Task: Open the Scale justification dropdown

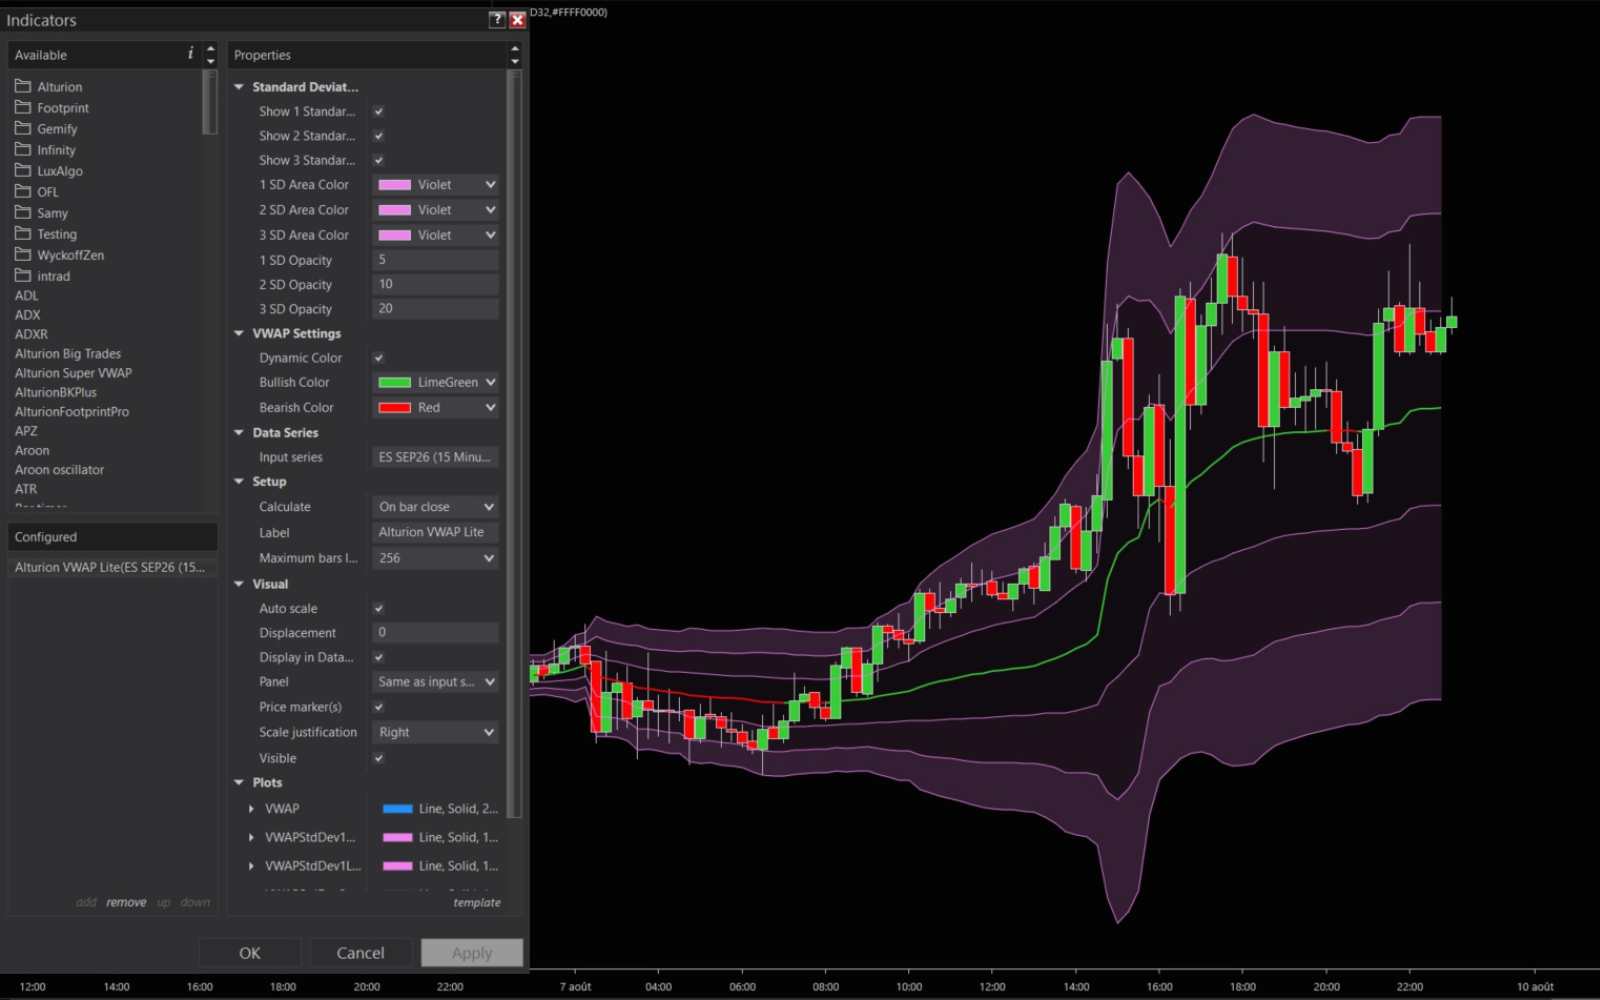Action: (x=436, y=732)
